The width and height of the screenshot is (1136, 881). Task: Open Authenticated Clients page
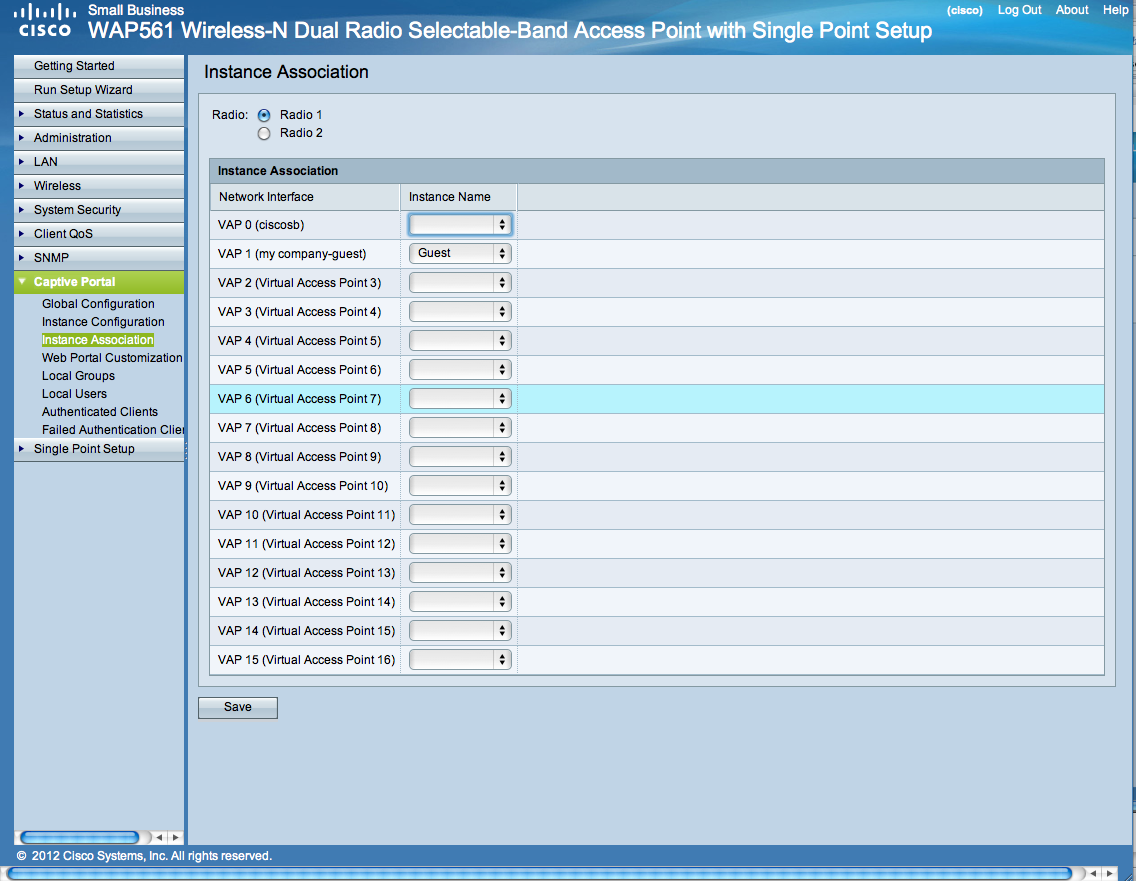coord(99,412)
